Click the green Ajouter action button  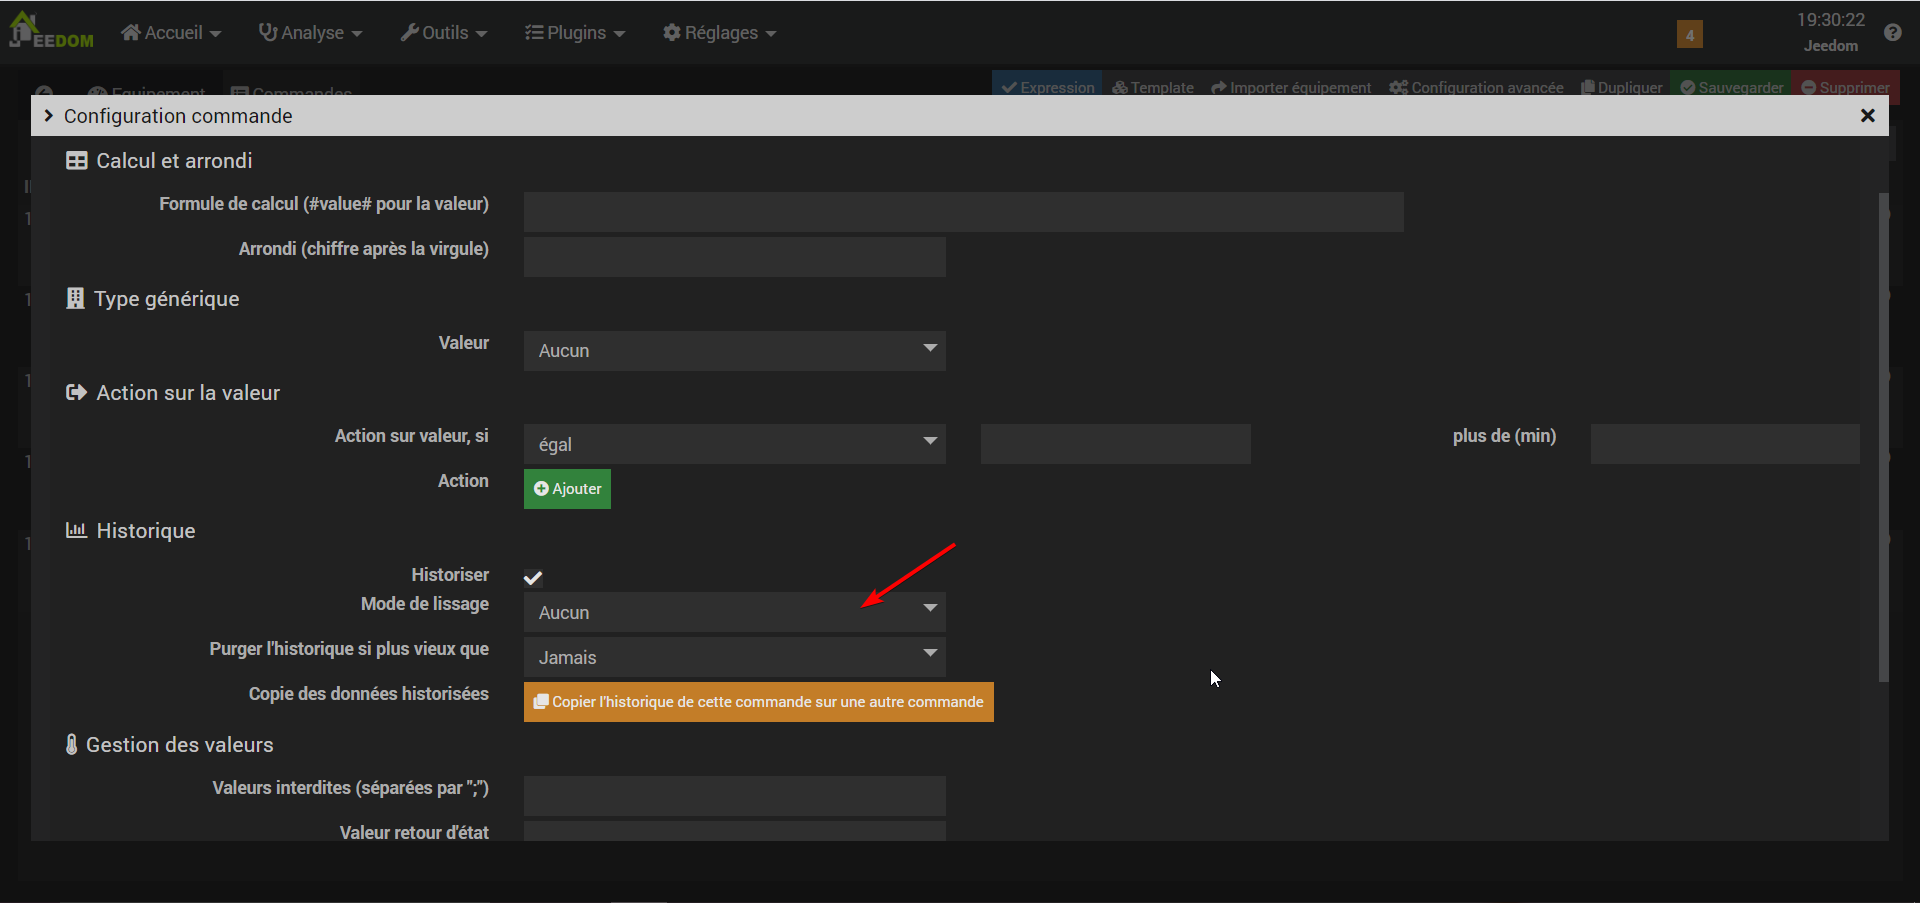[567, 489]
